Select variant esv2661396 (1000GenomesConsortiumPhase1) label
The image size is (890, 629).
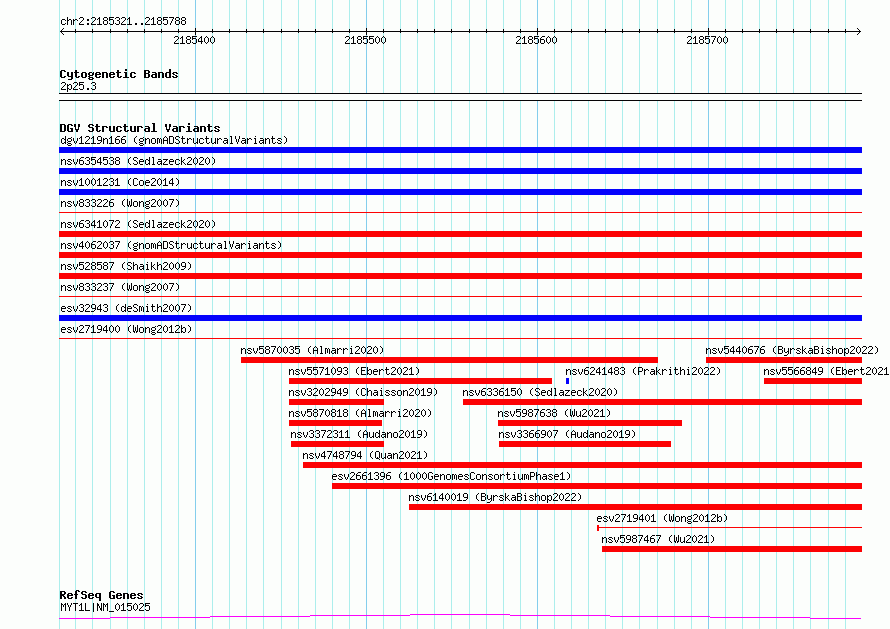tap(451, 476)
